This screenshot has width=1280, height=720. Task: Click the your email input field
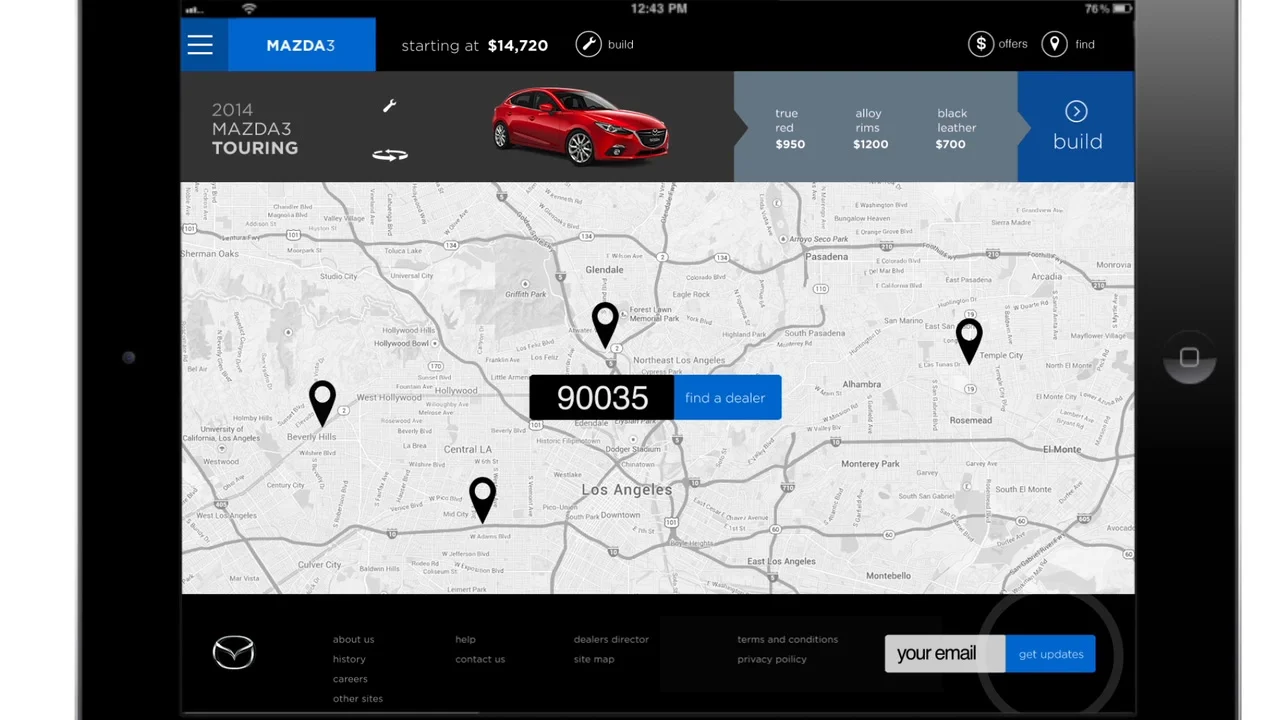945,654
